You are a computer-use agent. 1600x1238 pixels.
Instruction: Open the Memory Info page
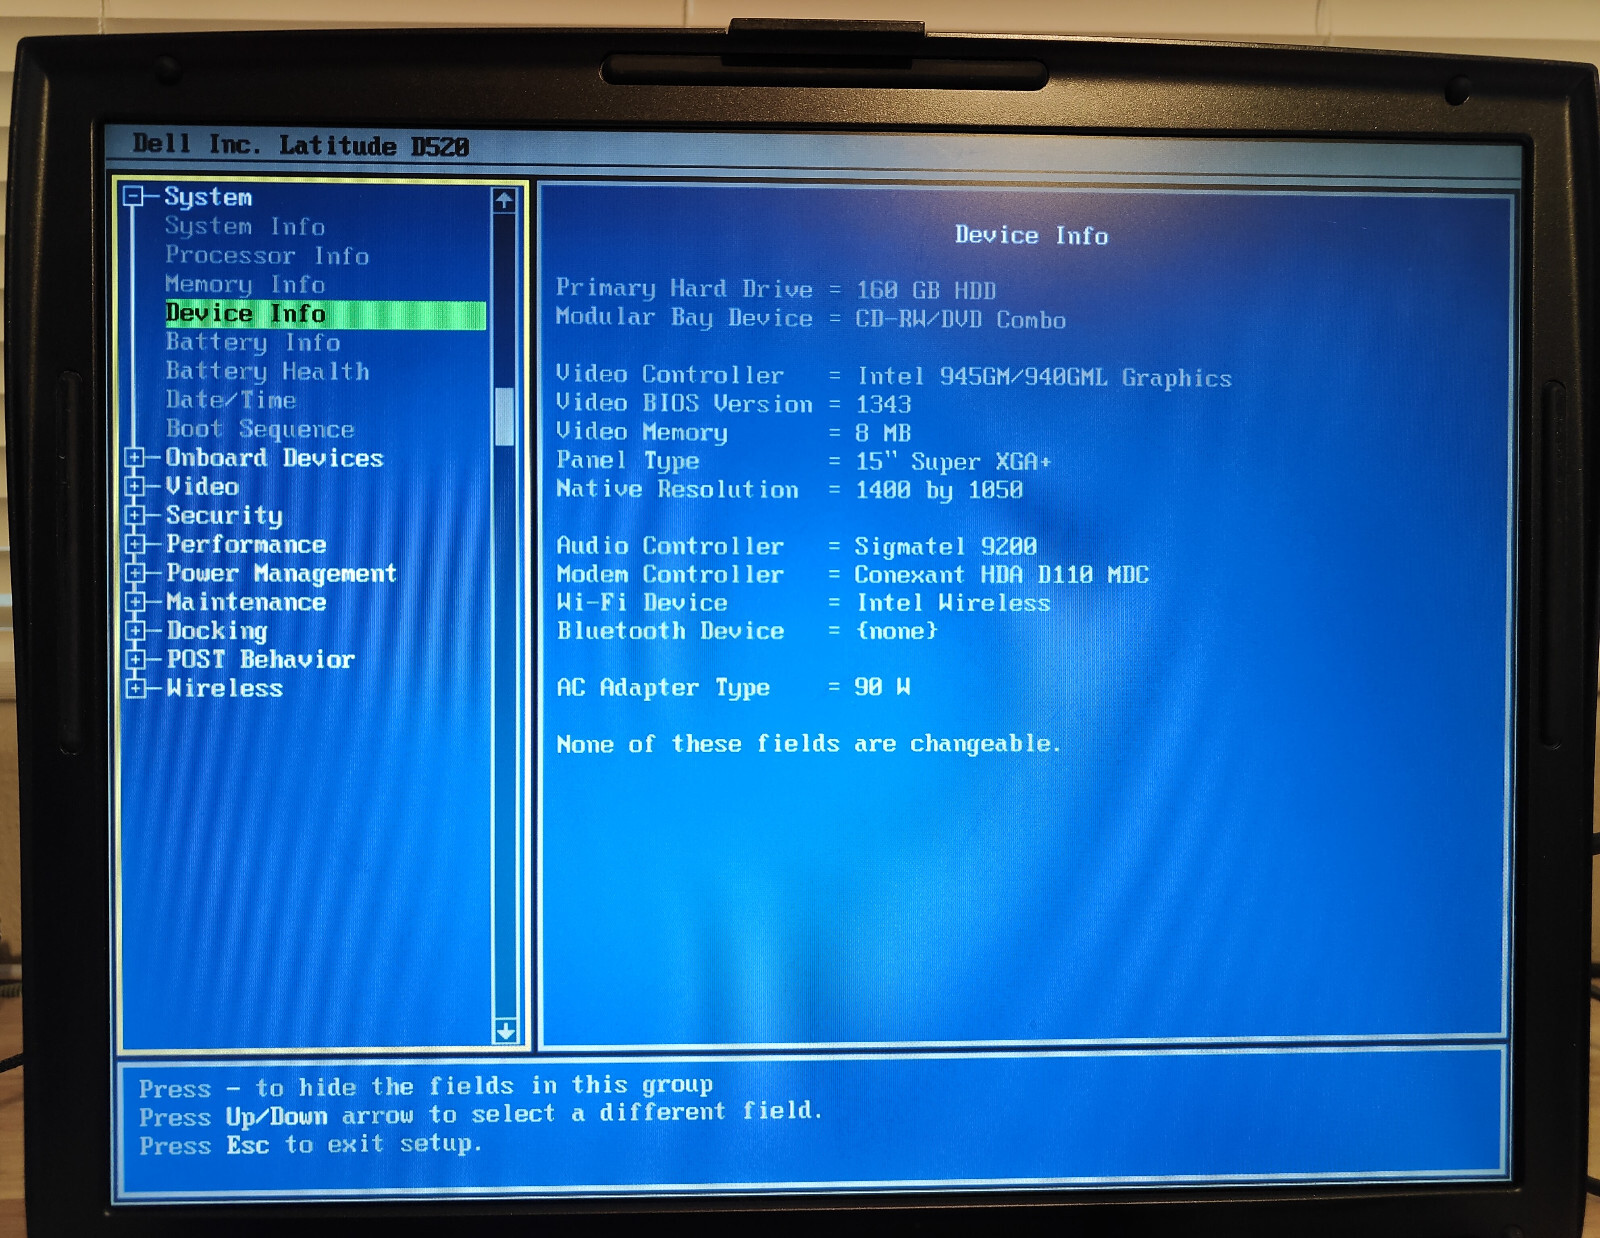coord(245,285)
